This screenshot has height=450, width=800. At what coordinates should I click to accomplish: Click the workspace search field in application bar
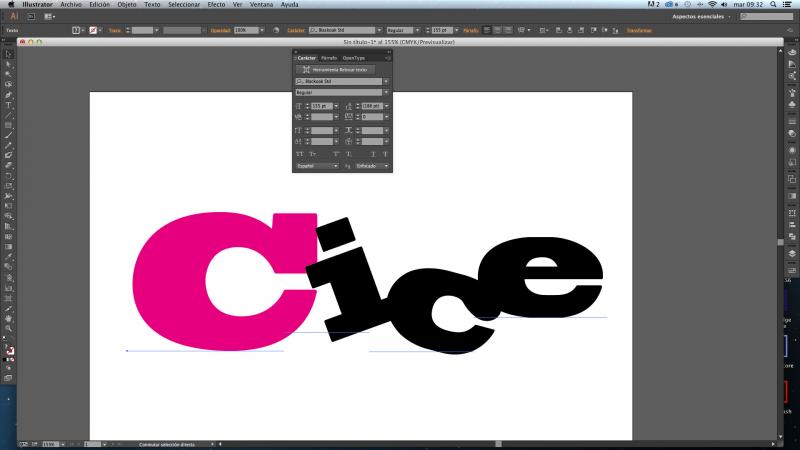click(767, 17)
